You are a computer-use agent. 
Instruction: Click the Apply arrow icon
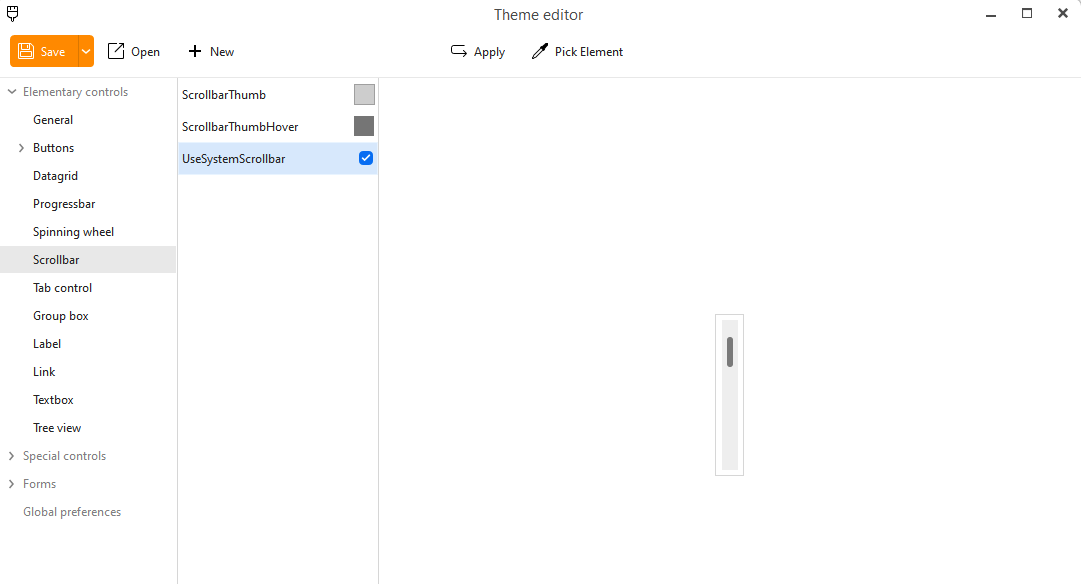458,51
